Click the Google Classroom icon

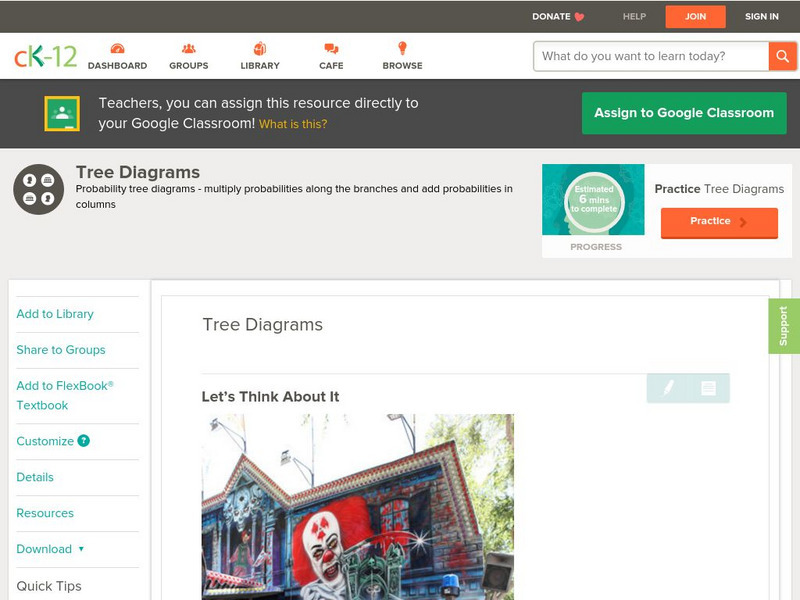(x=62, y=113)
